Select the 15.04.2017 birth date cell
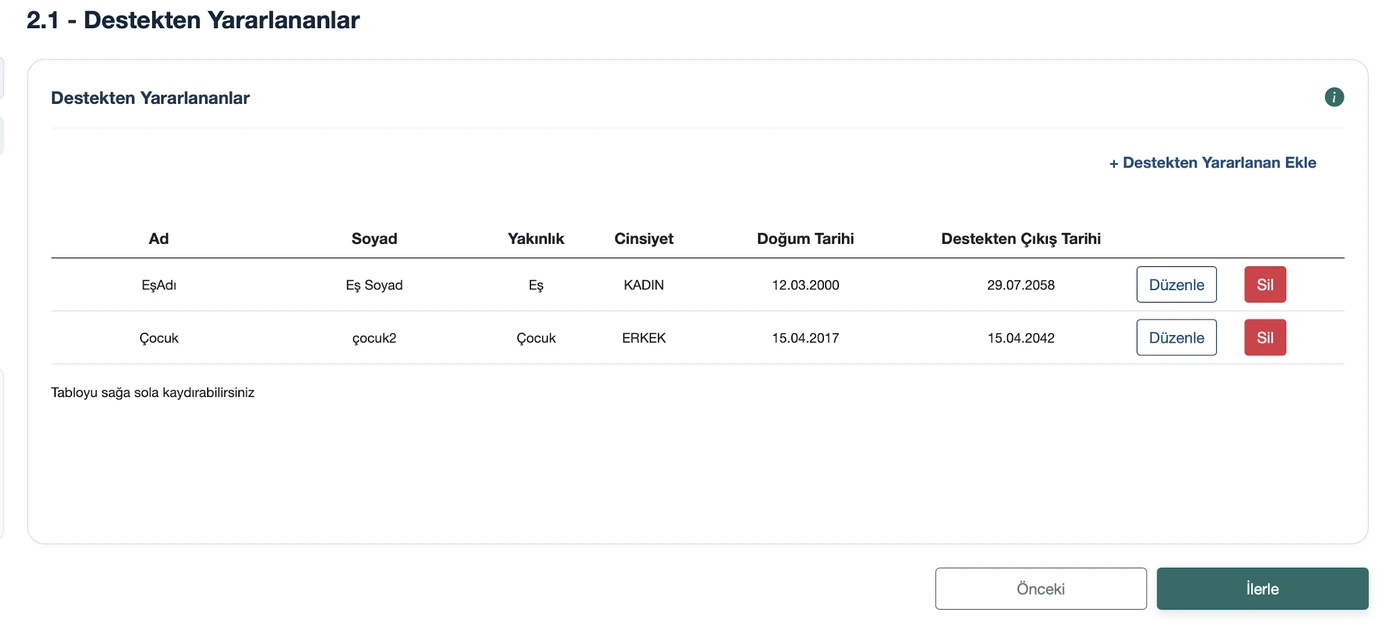Image resolution: width=1400 pixels, height=639 pixels. click(806, 338)
